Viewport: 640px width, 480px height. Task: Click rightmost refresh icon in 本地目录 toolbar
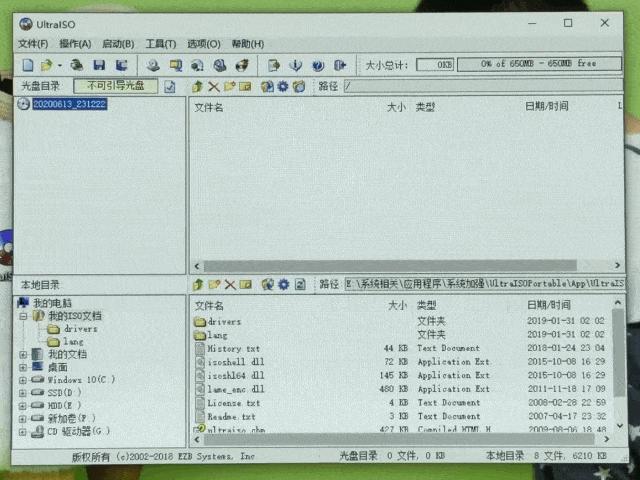coord(300,284)
